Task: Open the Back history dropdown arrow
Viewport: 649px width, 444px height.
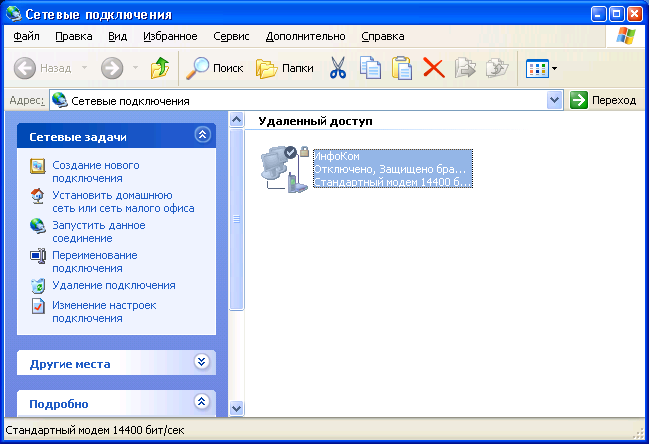Action: (84, 67)
